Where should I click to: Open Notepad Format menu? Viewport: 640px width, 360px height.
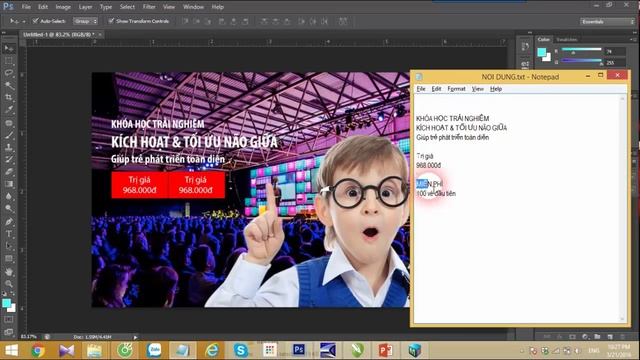456,89
